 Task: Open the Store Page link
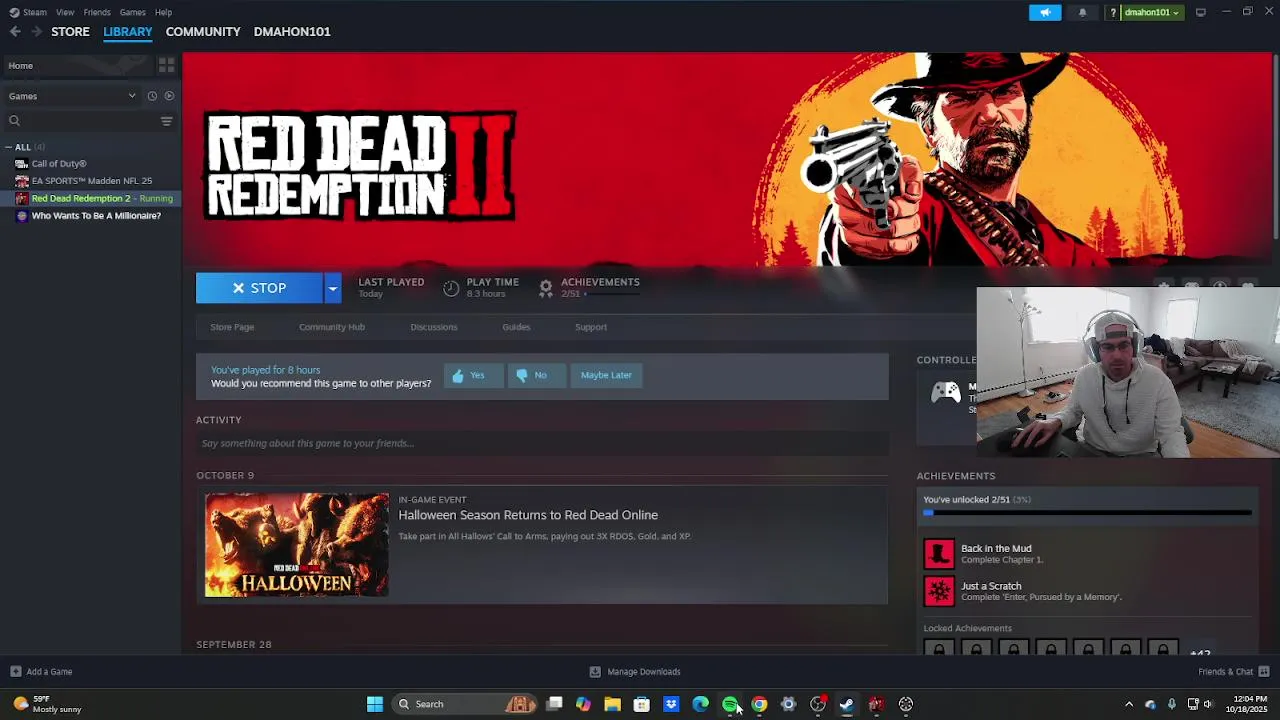point(232,327)
